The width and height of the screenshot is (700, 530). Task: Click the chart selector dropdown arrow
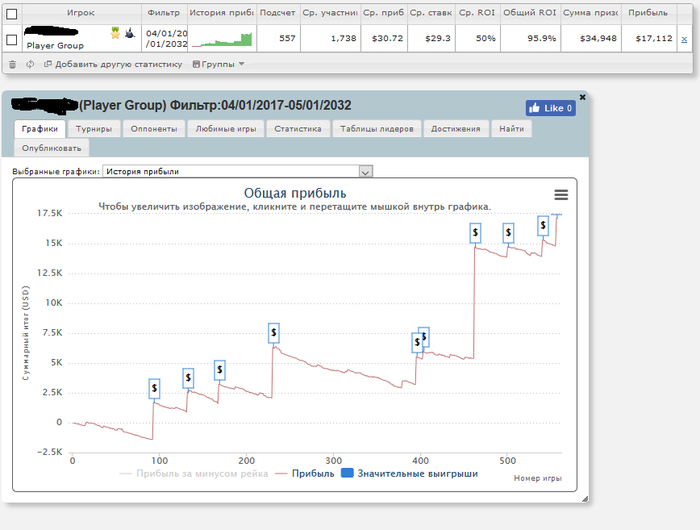(366, 172)
